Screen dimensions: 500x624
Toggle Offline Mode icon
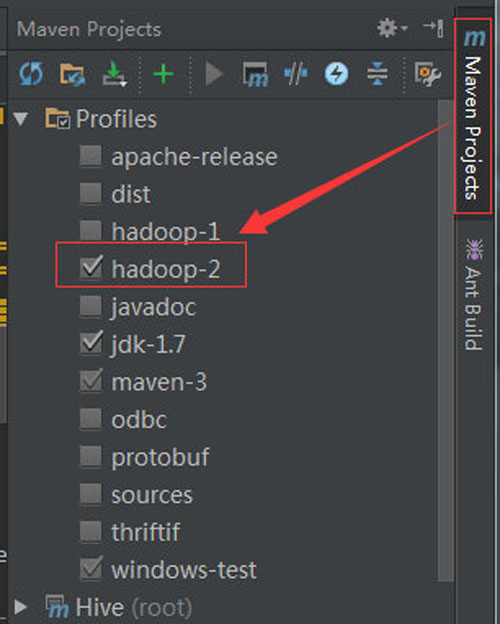[x=295, y=74]
